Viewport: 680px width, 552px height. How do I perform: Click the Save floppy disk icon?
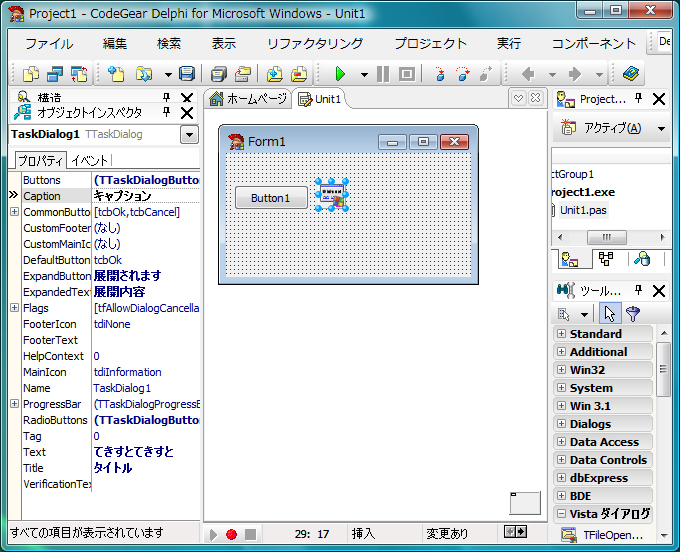187,74
